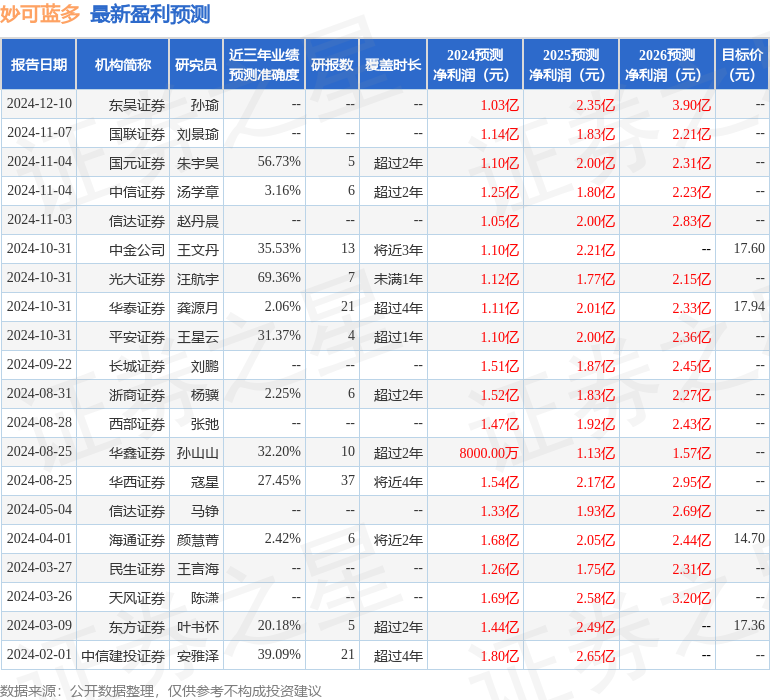Click coverage 未满1年

click(398, 279)
